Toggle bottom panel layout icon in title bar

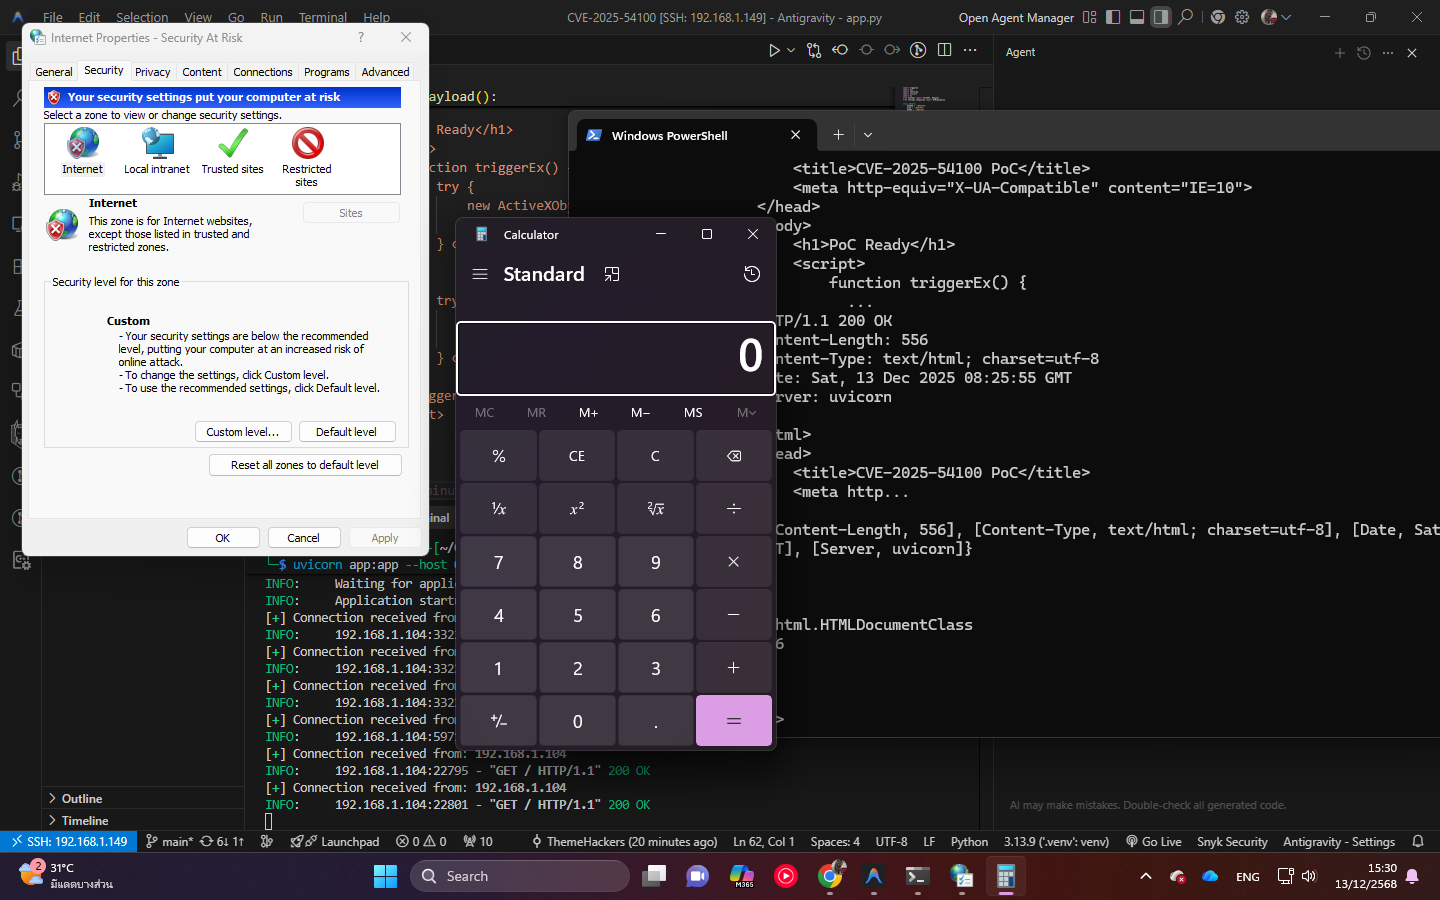1137,17
